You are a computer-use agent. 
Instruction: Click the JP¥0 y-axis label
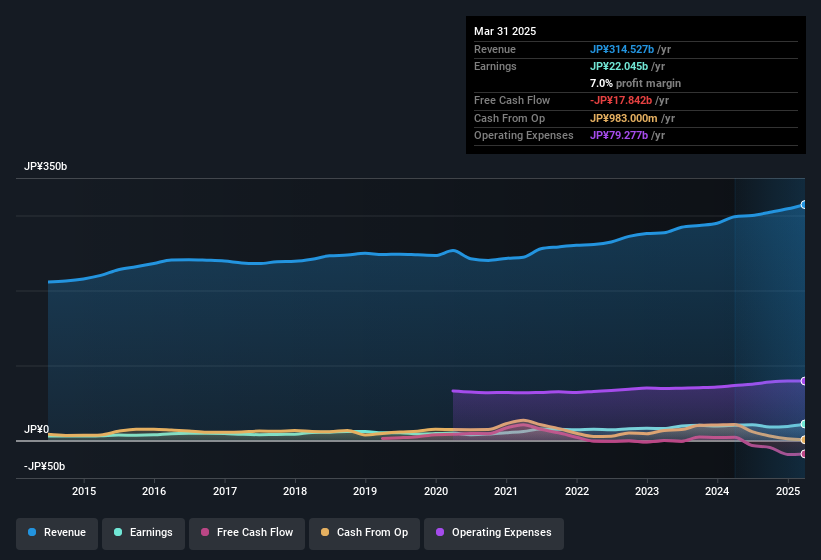point(37,430)
